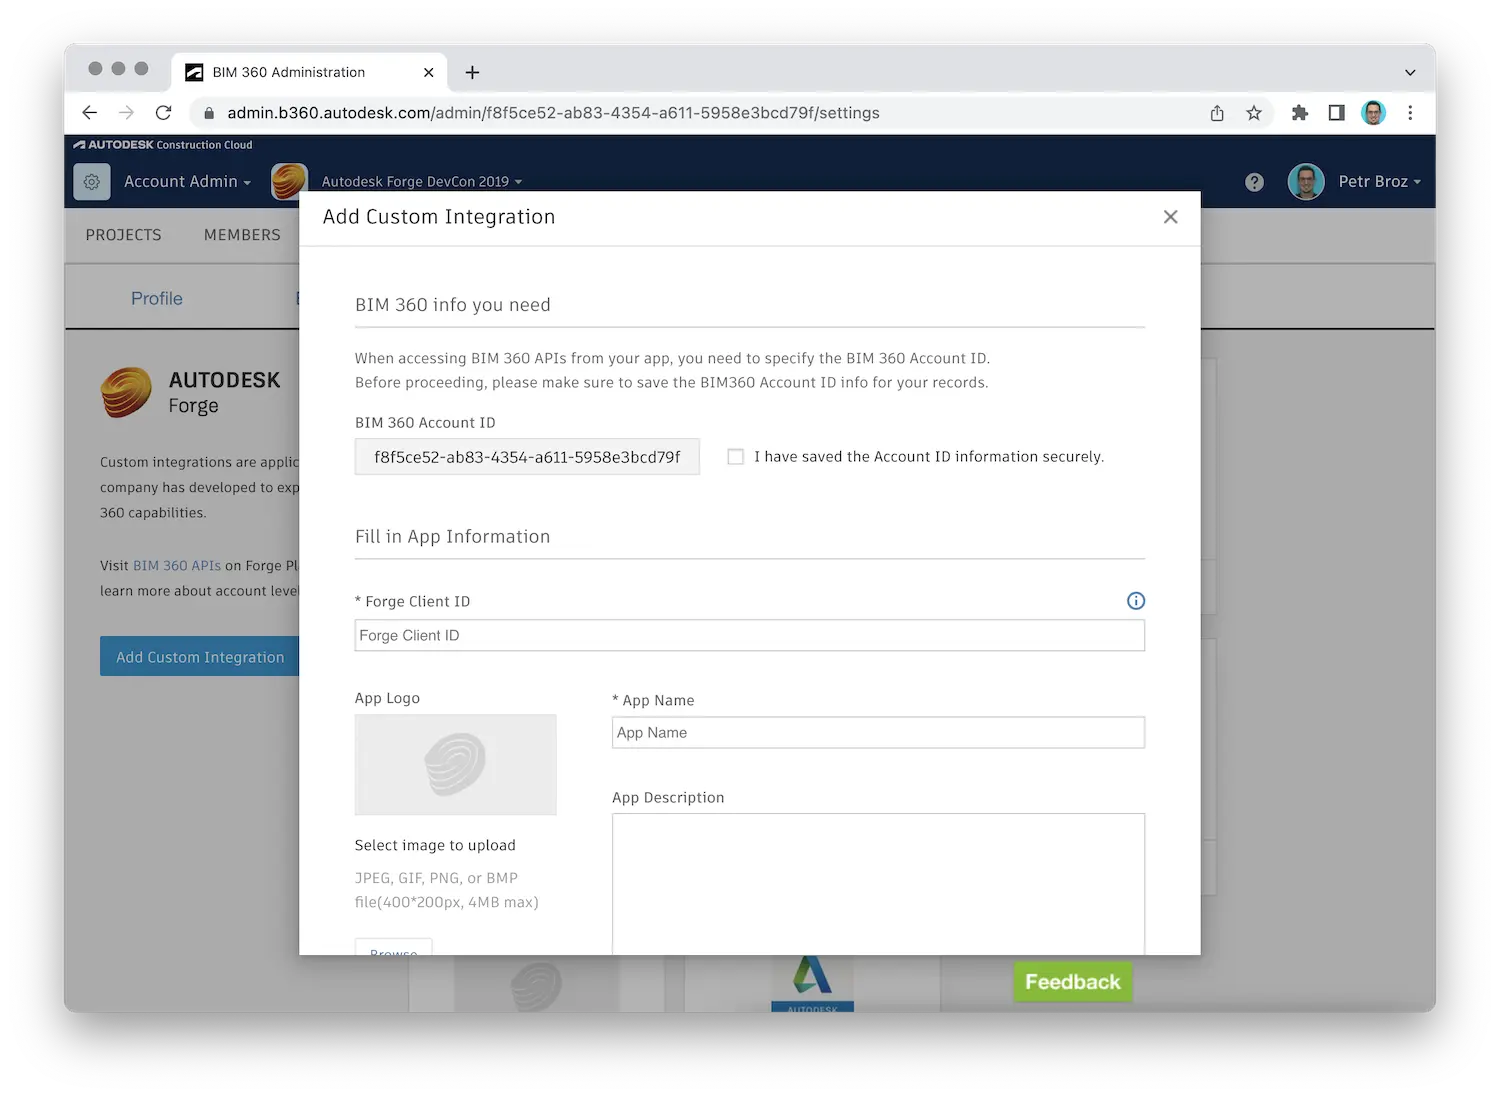Click the address bar URL
1500x1097 pixels.
click(x=553, y=113)
